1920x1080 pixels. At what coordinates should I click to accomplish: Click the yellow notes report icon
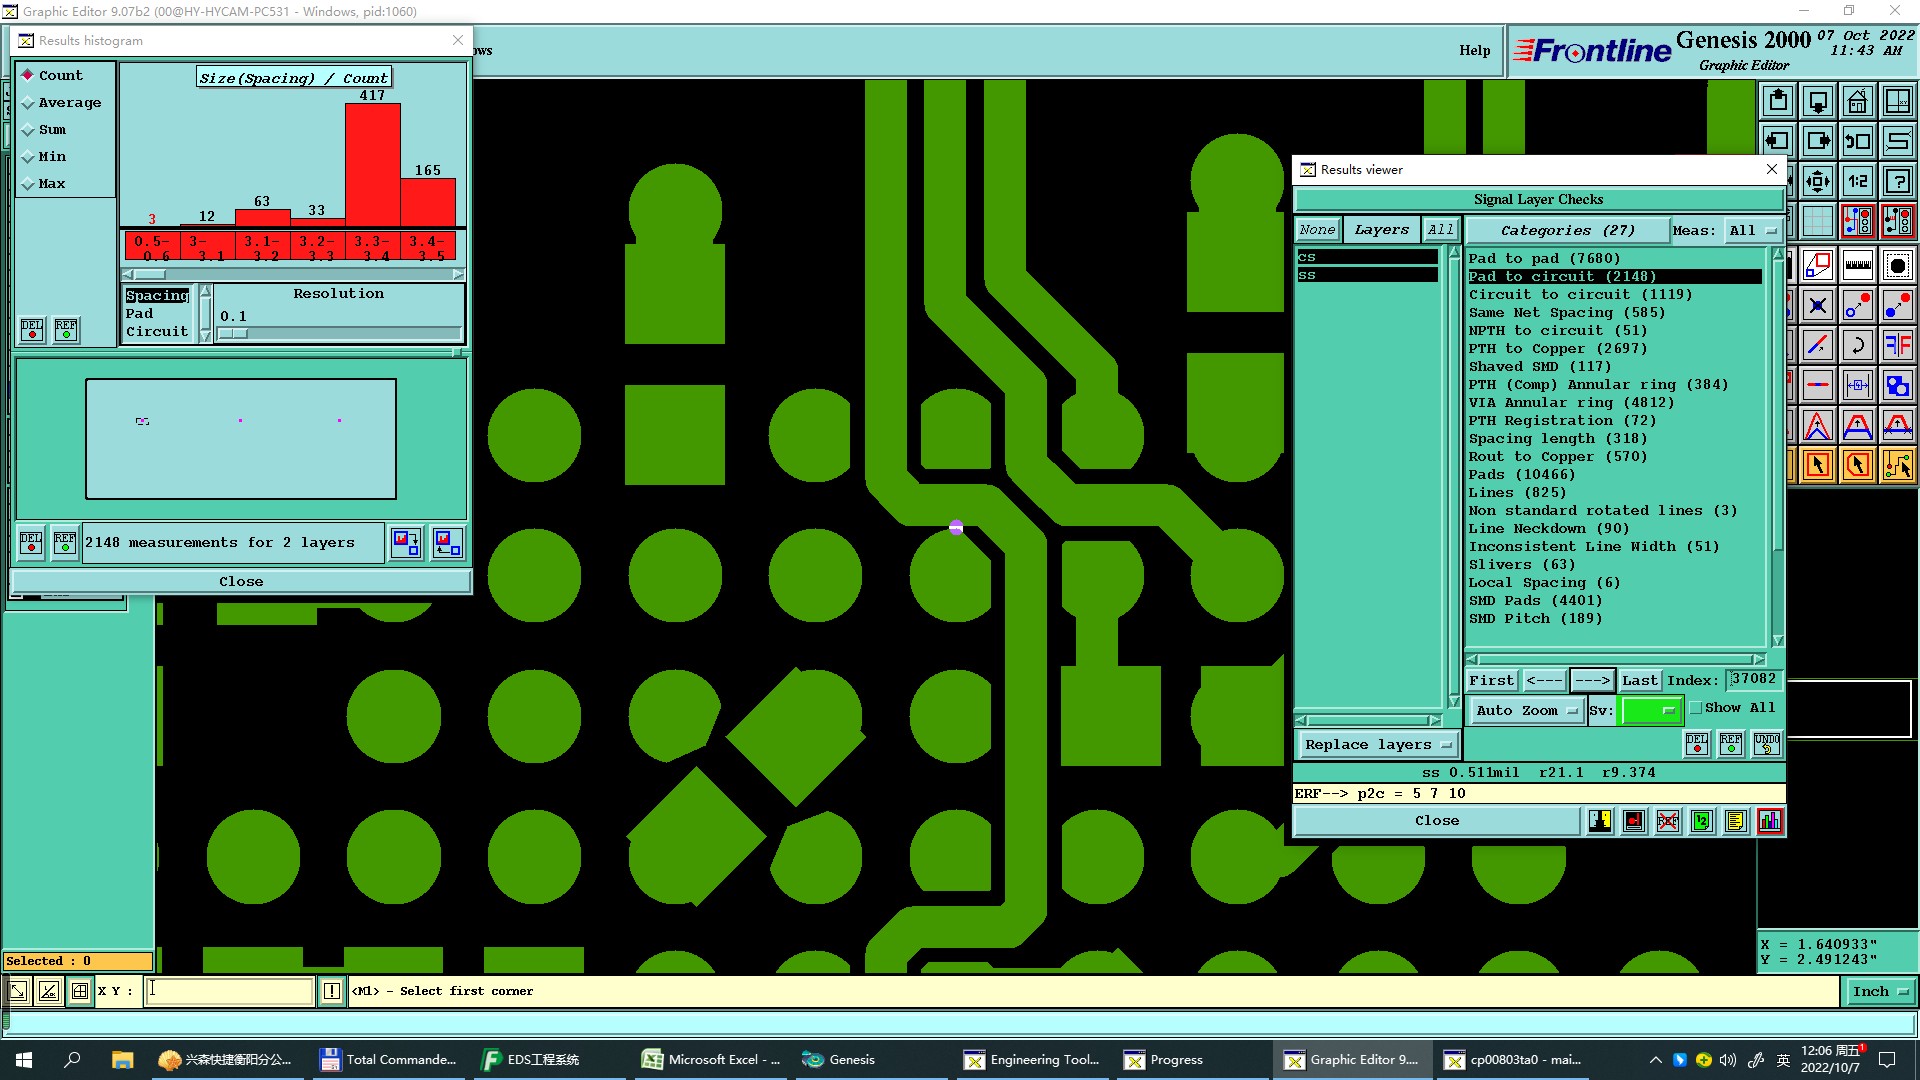[x=1735, y=822]
